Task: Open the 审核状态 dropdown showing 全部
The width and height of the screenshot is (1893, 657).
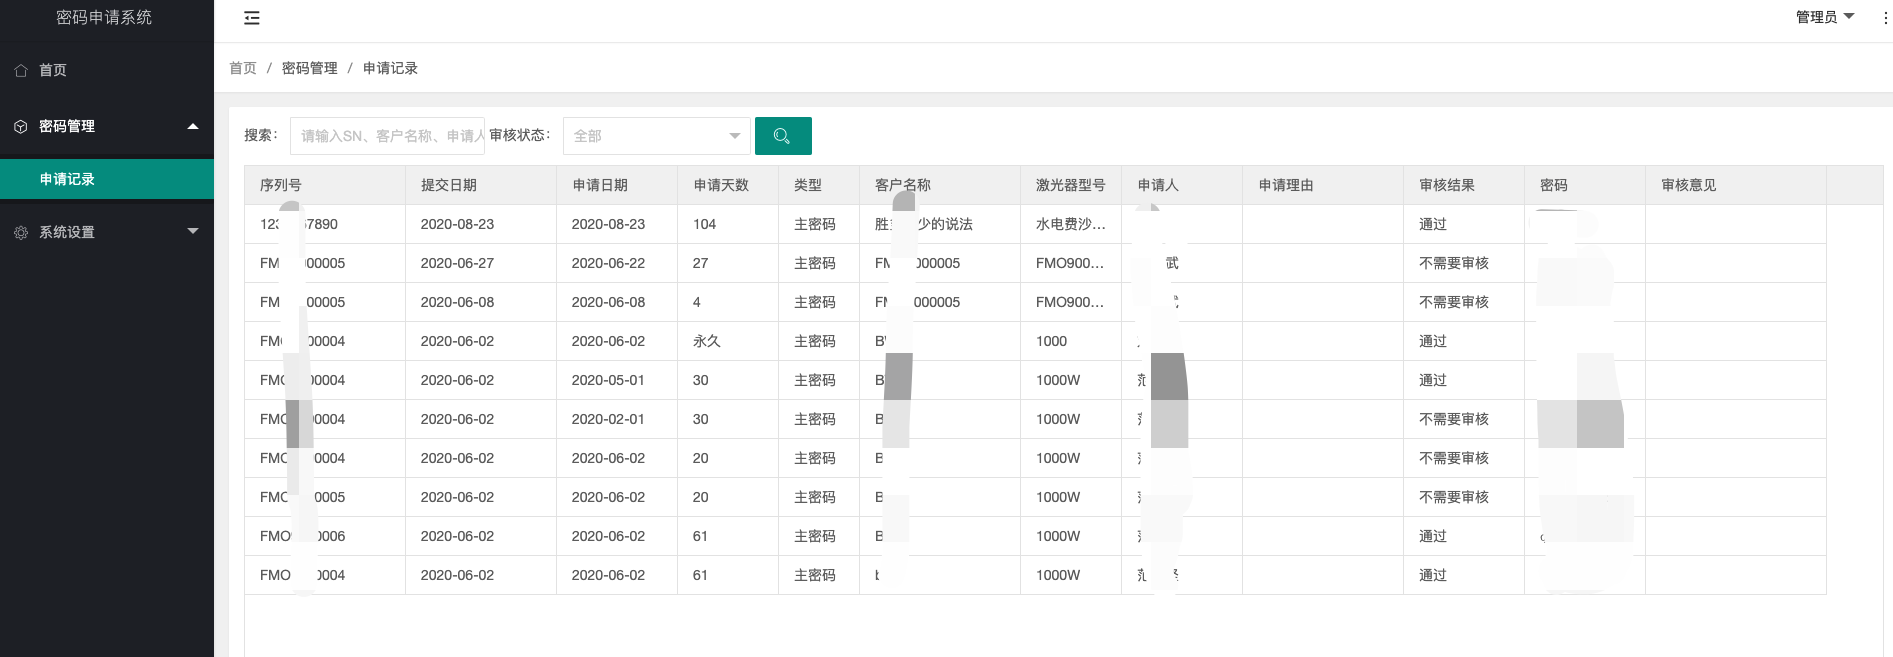Action: (656, 136)
